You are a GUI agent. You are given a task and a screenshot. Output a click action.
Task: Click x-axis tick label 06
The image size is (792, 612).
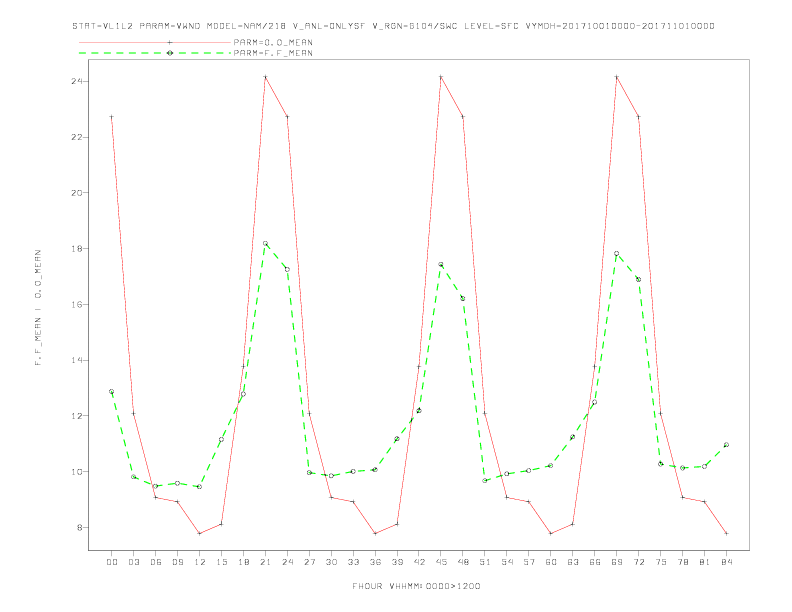click(x=156, y=562)
